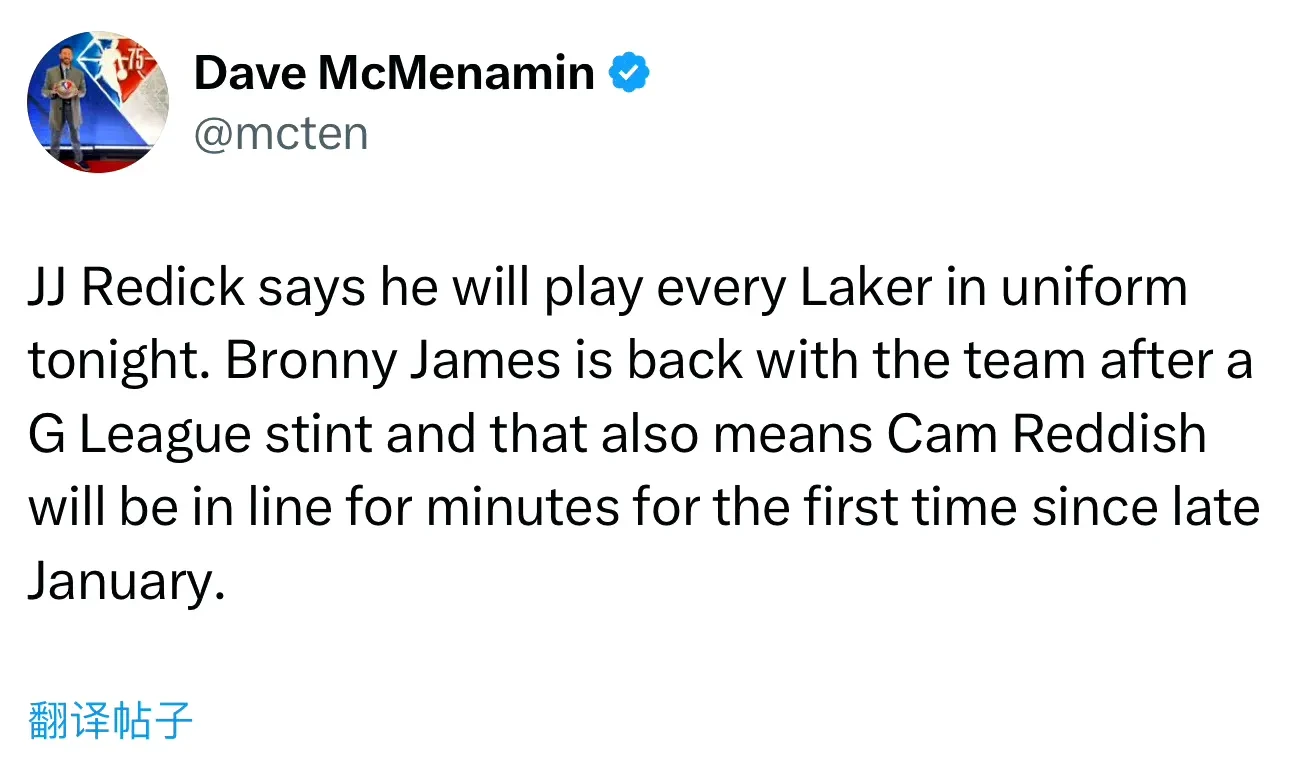Click the name "Bronny James" in the text
Viewport: 1290px width, 779px height.
[394, 362]
